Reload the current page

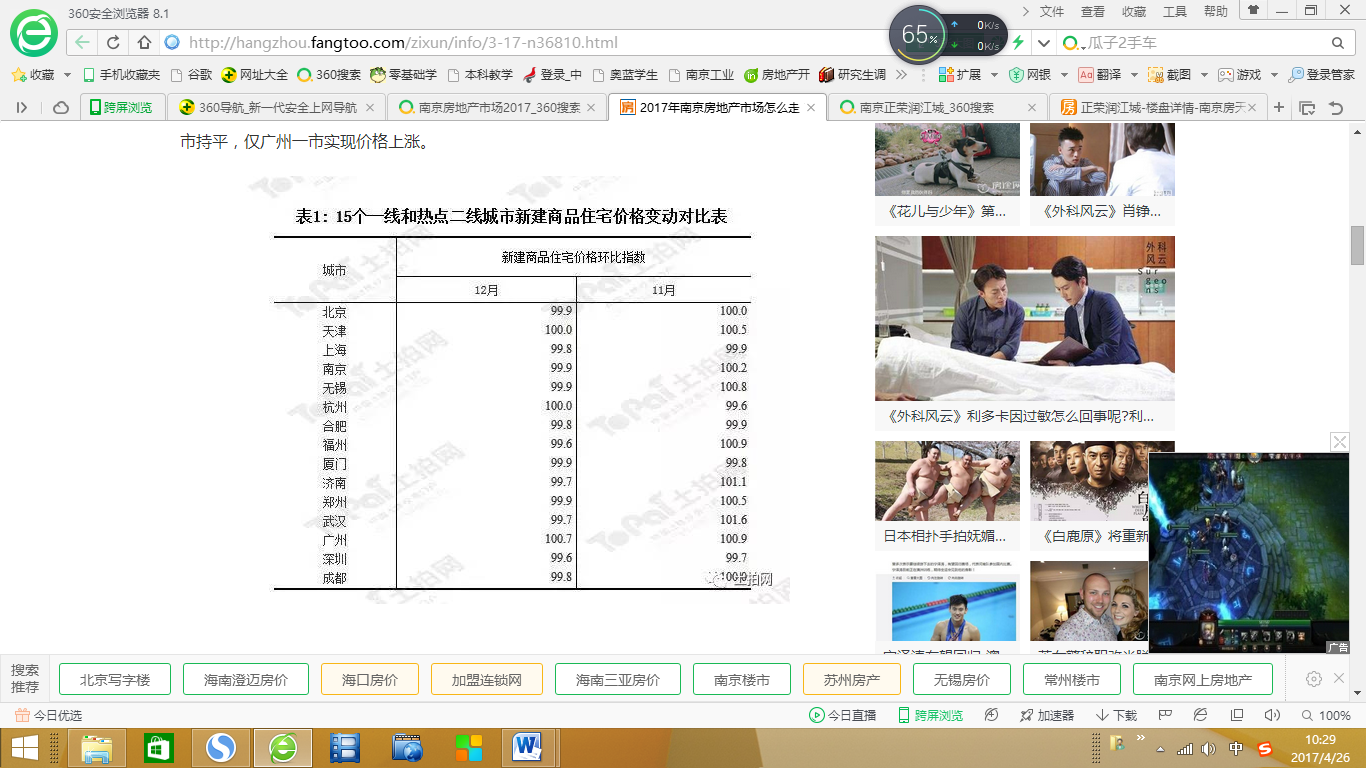pyautogui.click(x=113, y=43)
